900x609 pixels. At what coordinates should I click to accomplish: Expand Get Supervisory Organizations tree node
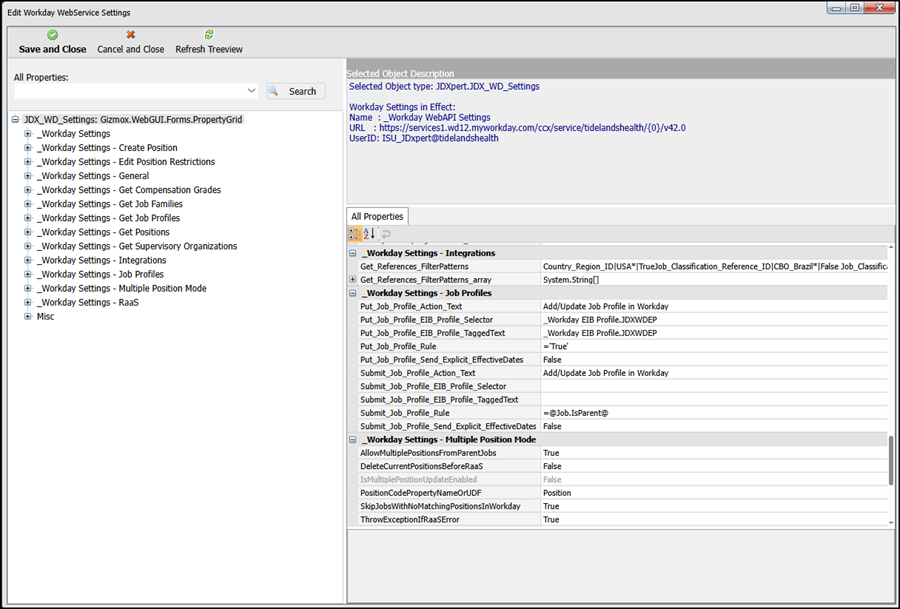click(x=28, y=246)
